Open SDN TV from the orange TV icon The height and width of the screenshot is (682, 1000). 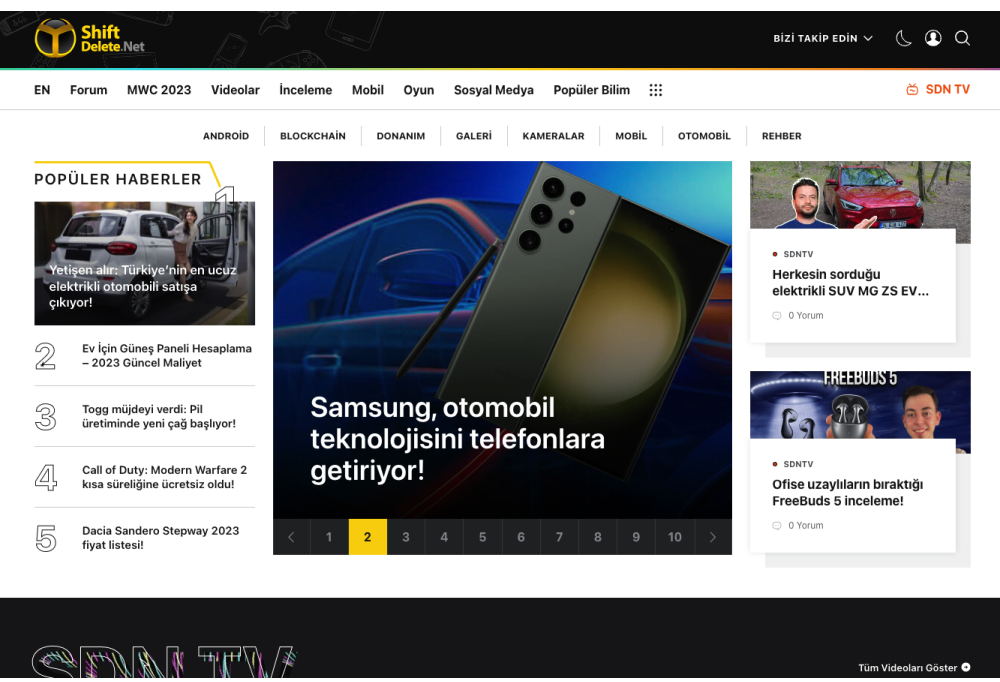coord(912,90)
